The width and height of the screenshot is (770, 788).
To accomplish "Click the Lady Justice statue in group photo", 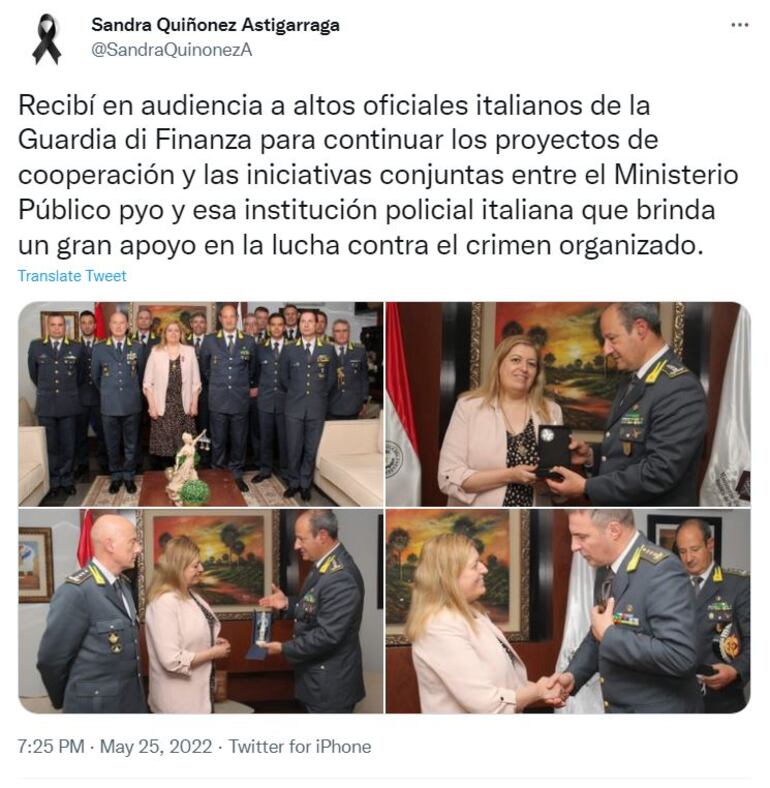I will pos(185,462).
